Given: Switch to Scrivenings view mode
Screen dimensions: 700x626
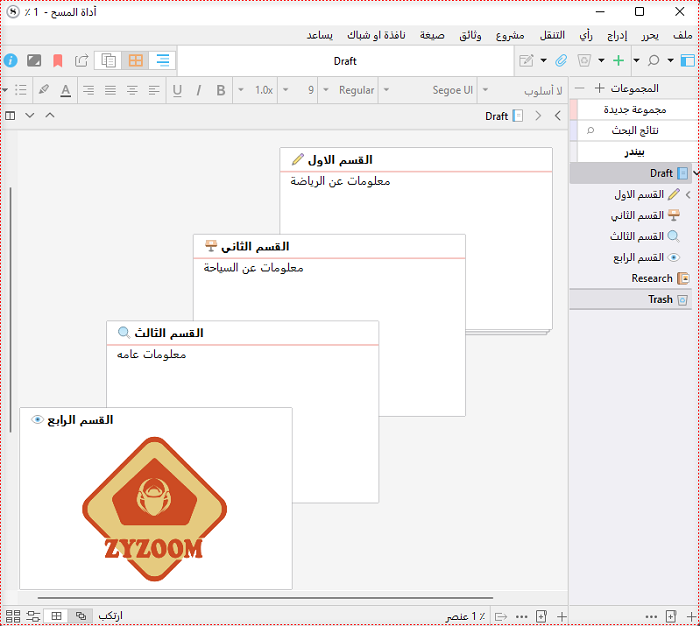Looking at the screenshot, I should click(x=108, y=60).
